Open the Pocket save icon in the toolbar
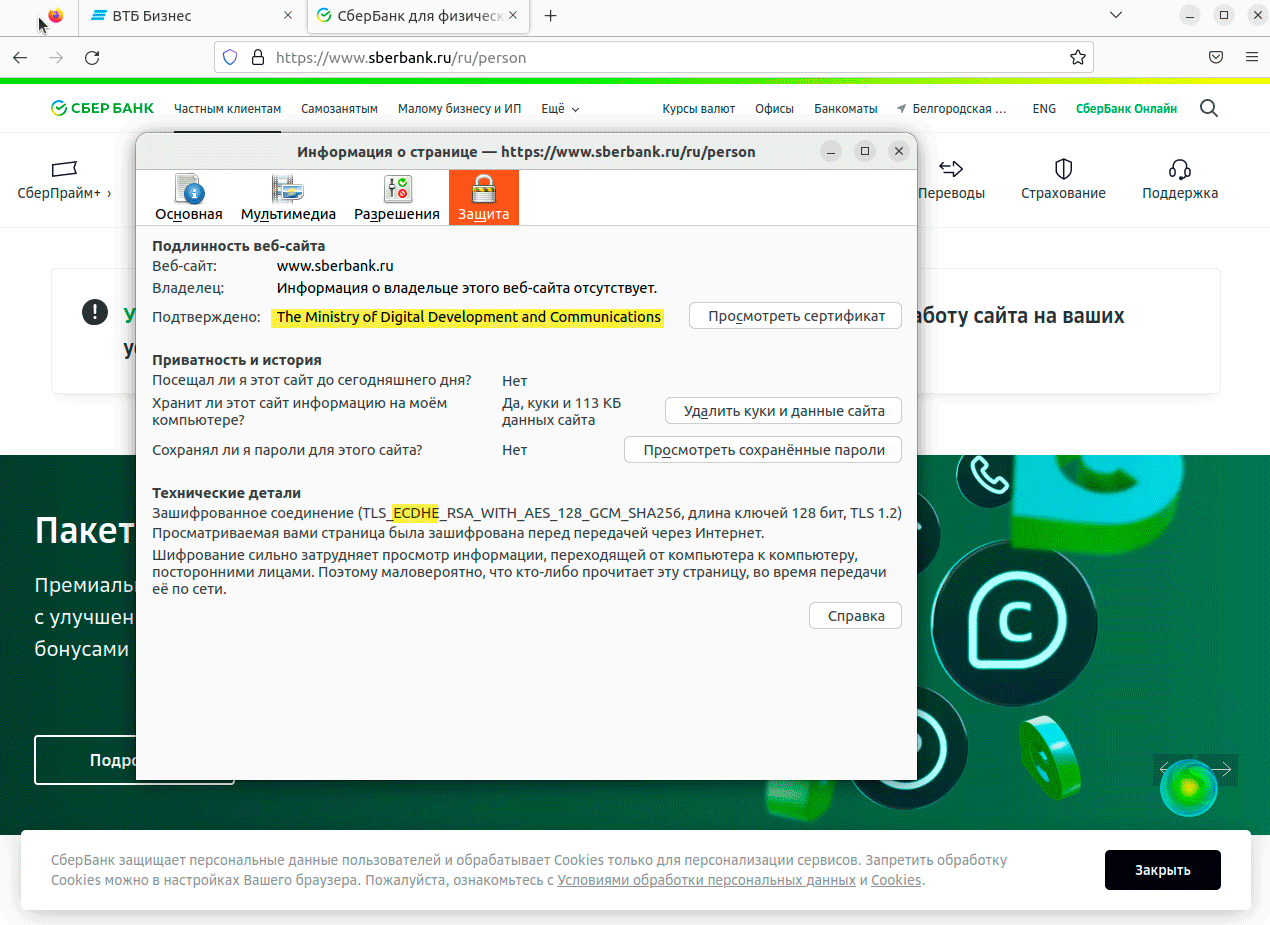 coord(1217,58)
